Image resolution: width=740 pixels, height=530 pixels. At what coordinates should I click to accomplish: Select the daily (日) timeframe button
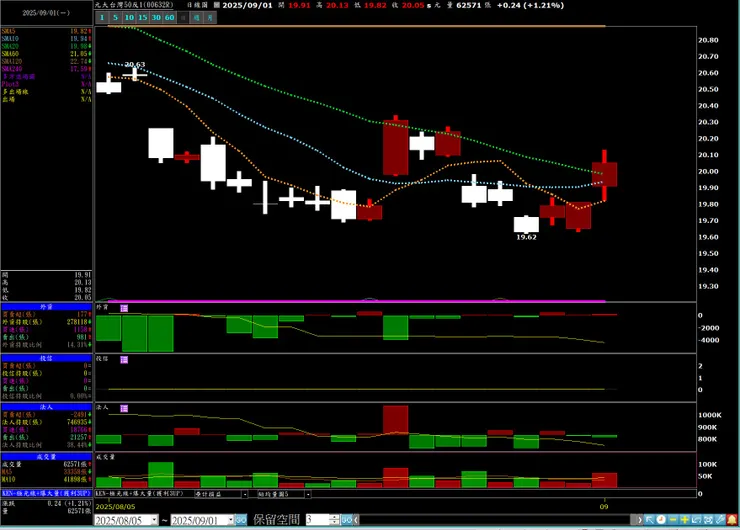point(183,17)
